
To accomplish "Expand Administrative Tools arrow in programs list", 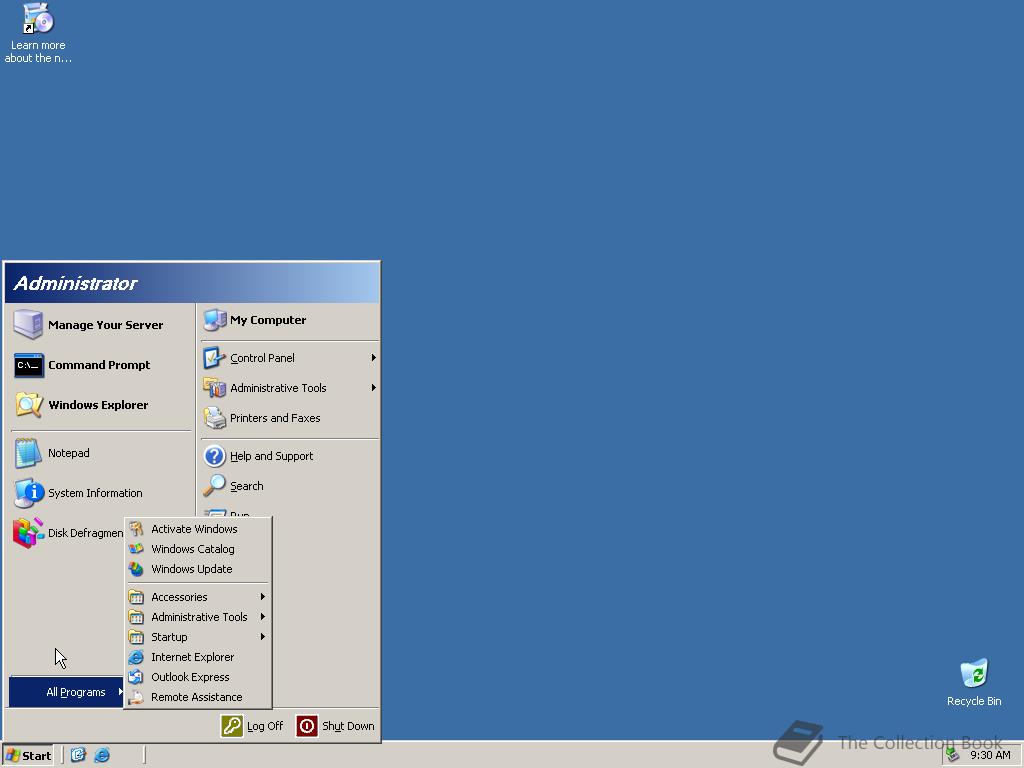I will [x=263, y=617].
